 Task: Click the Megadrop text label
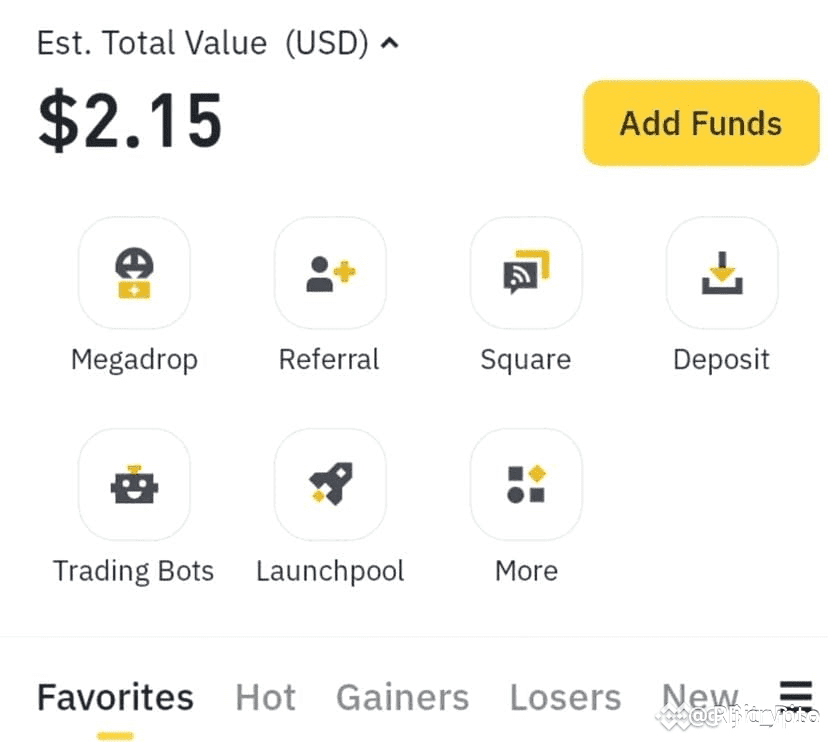pos(134,360)
